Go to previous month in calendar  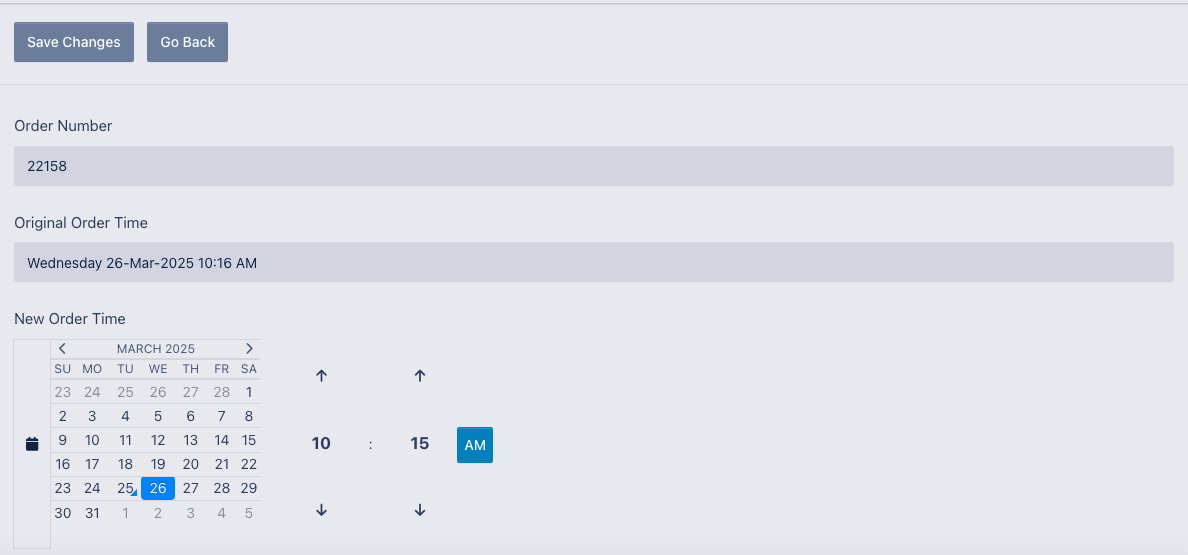[62, 349]
